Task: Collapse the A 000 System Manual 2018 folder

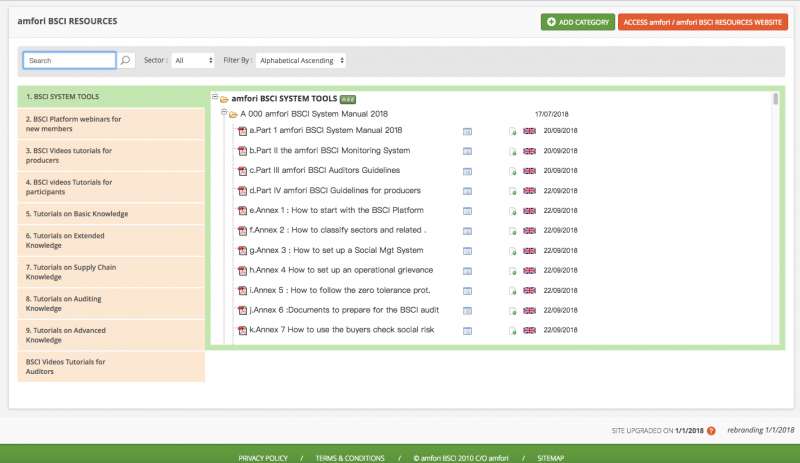Action: [x=224, y=113]
